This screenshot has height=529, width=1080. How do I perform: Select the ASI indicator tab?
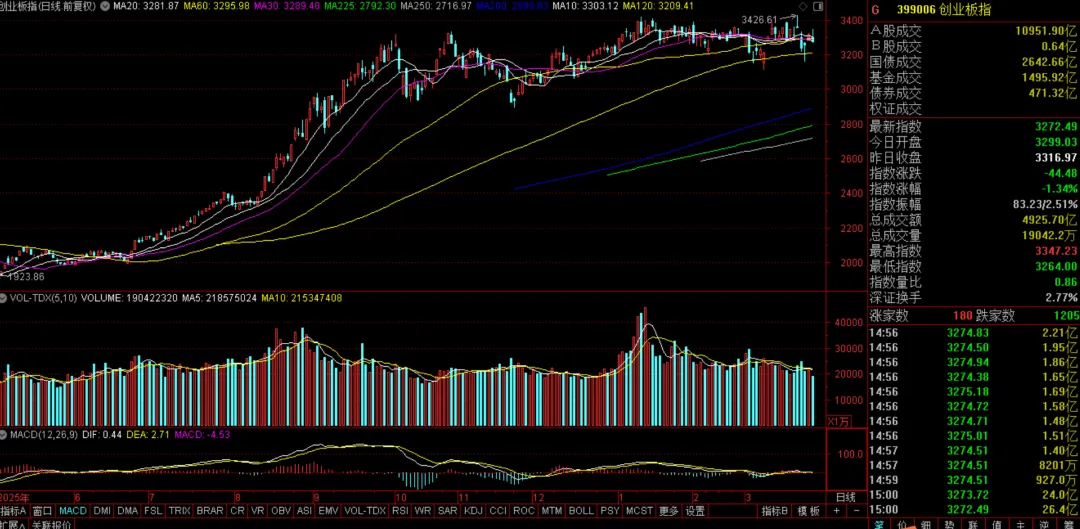[x=304, y=510]
